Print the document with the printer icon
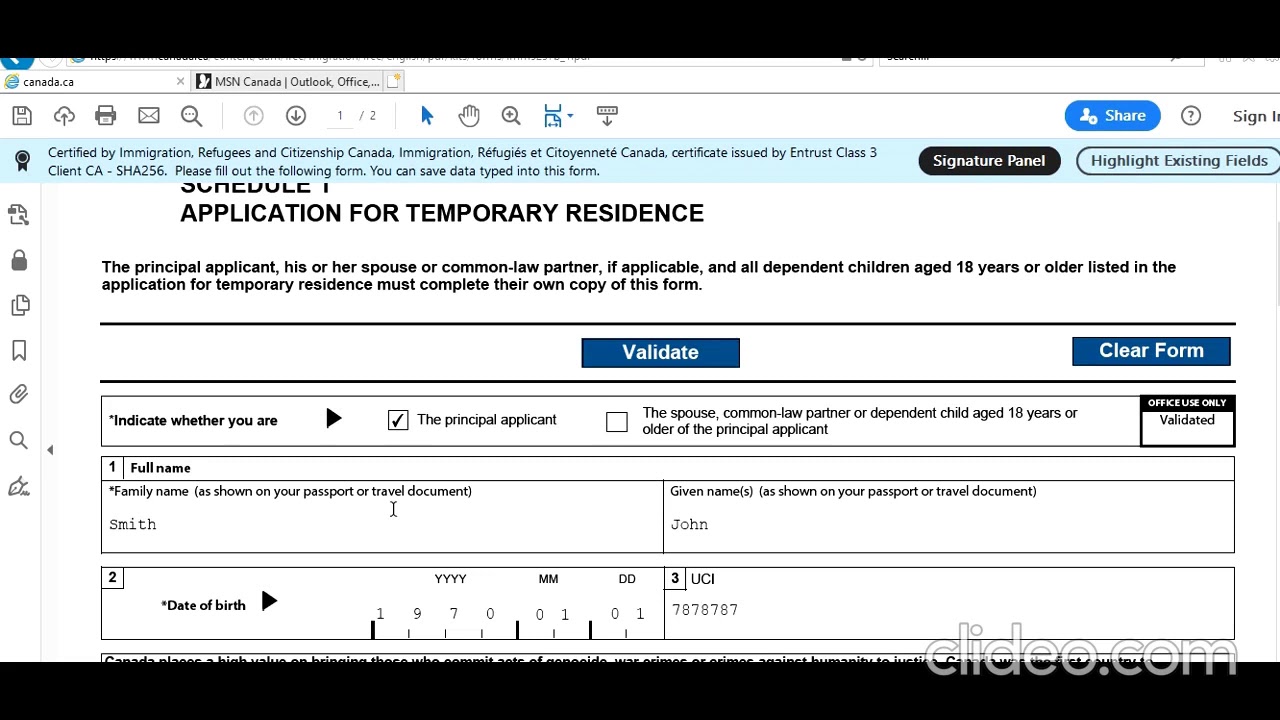The height and width of the screenshot is (720, 1280). click(x=106, y=116)
